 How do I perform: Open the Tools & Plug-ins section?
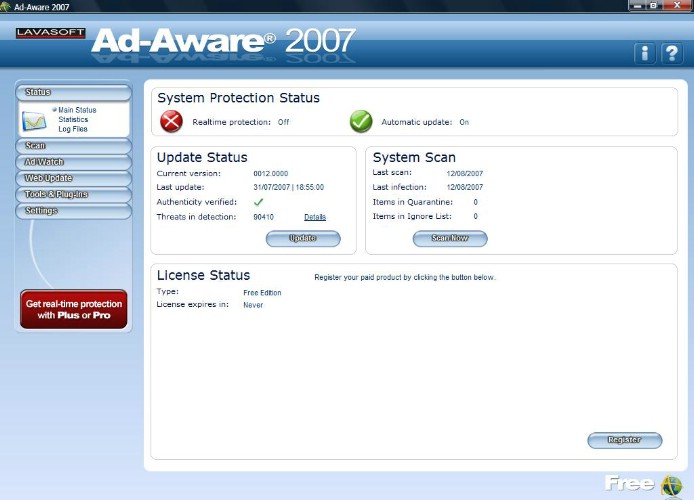click(73, 194)
